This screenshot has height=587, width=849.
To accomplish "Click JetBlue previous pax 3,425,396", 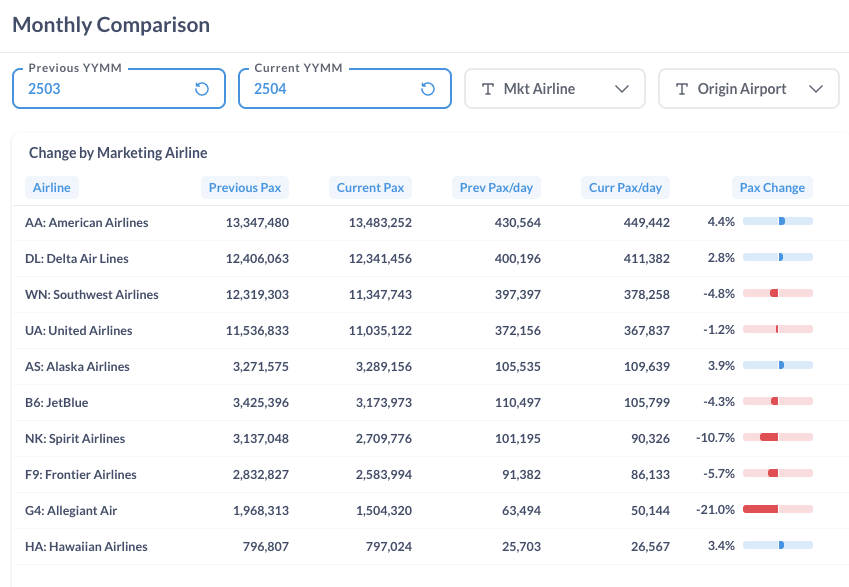I will [260, 402].
